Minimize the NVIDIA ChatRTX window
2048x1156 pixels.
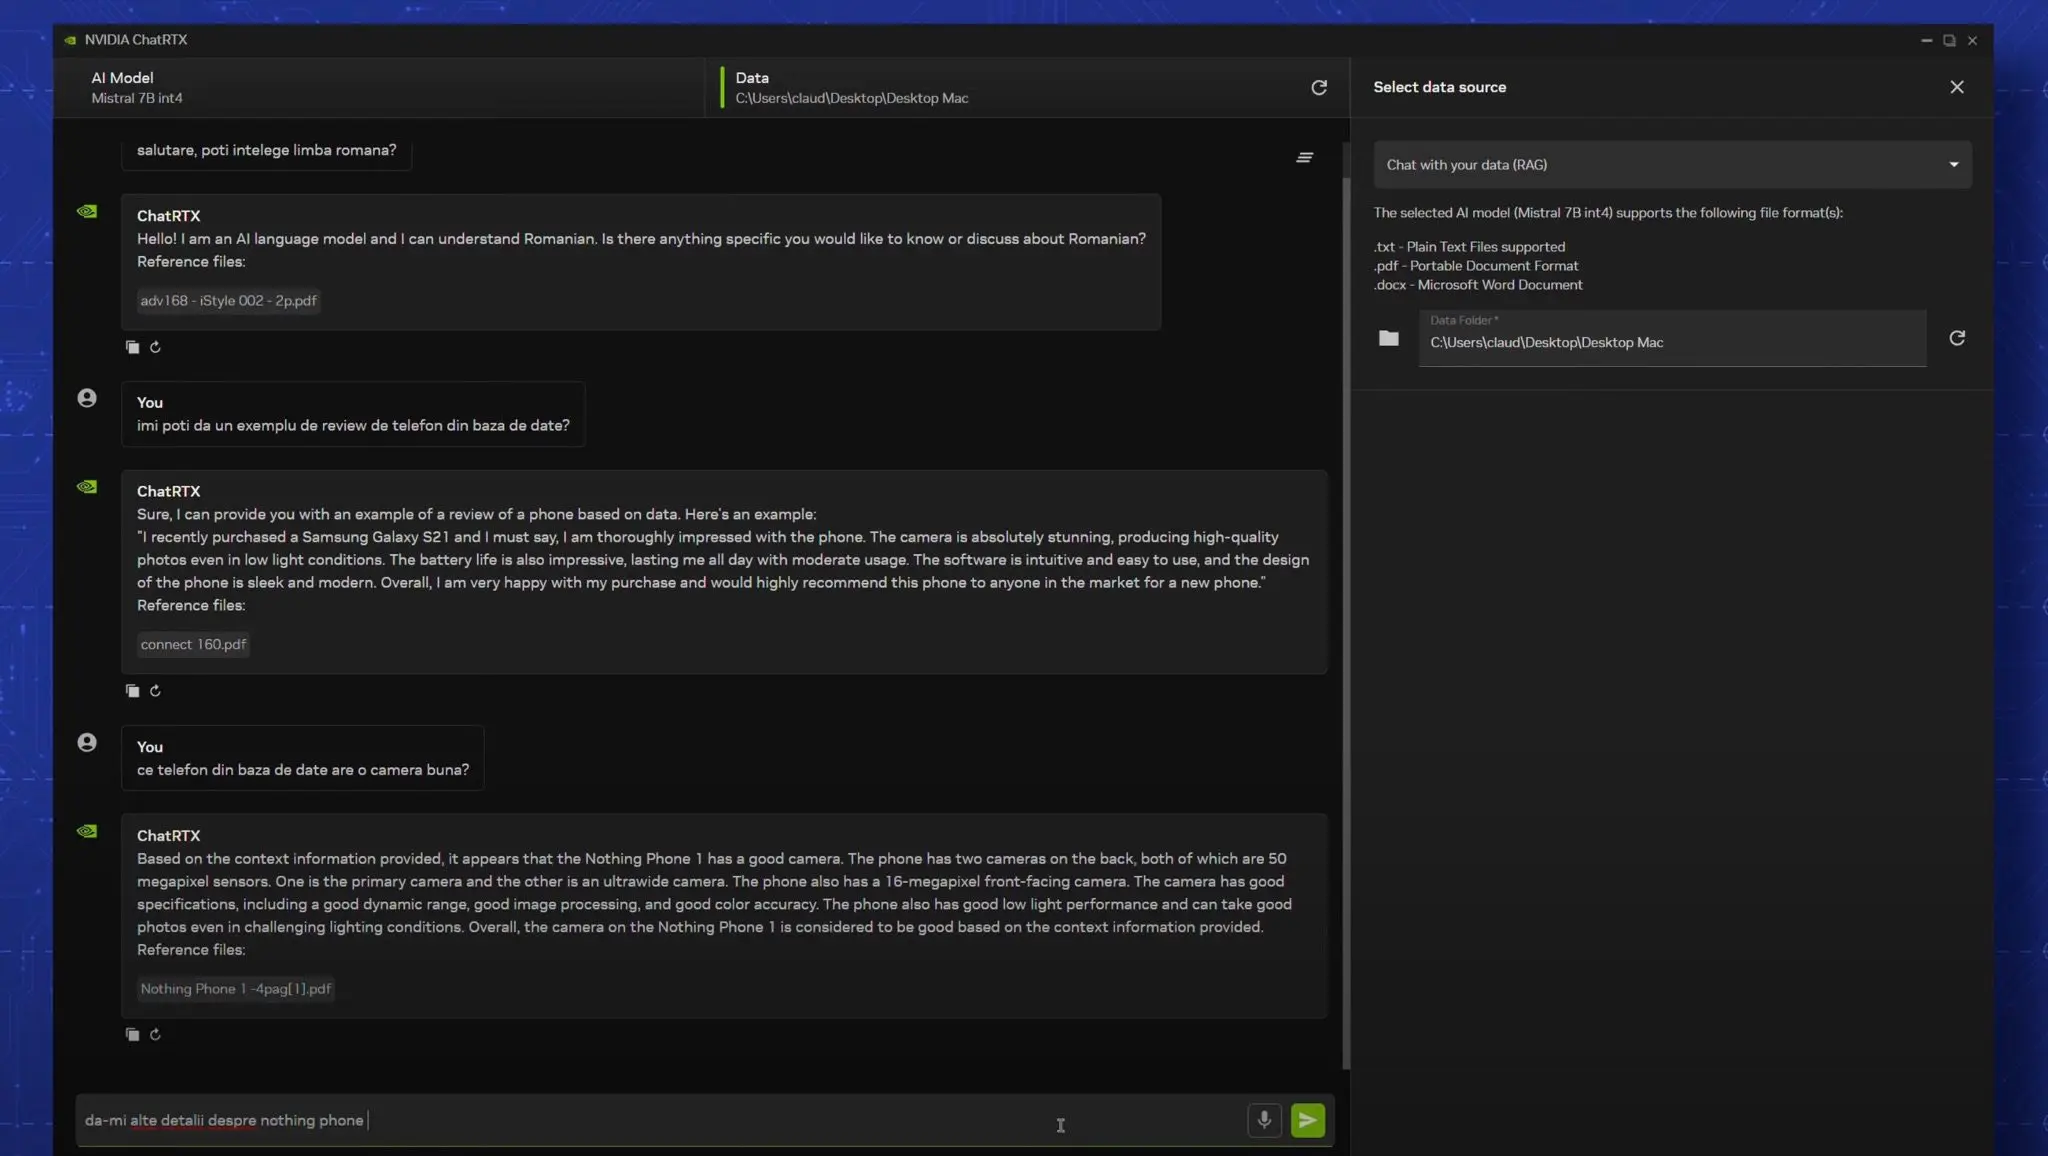coord(1926,40)
